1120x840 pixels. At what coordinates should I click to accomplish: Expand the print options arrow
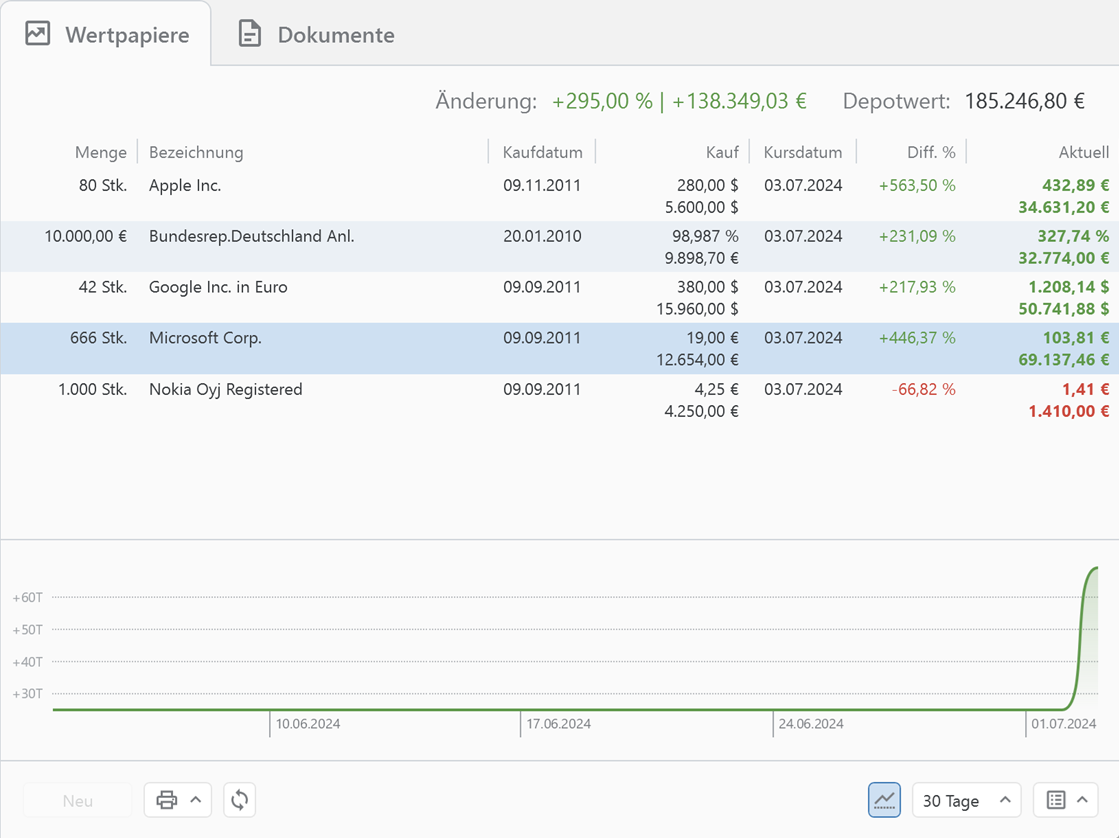196,800
